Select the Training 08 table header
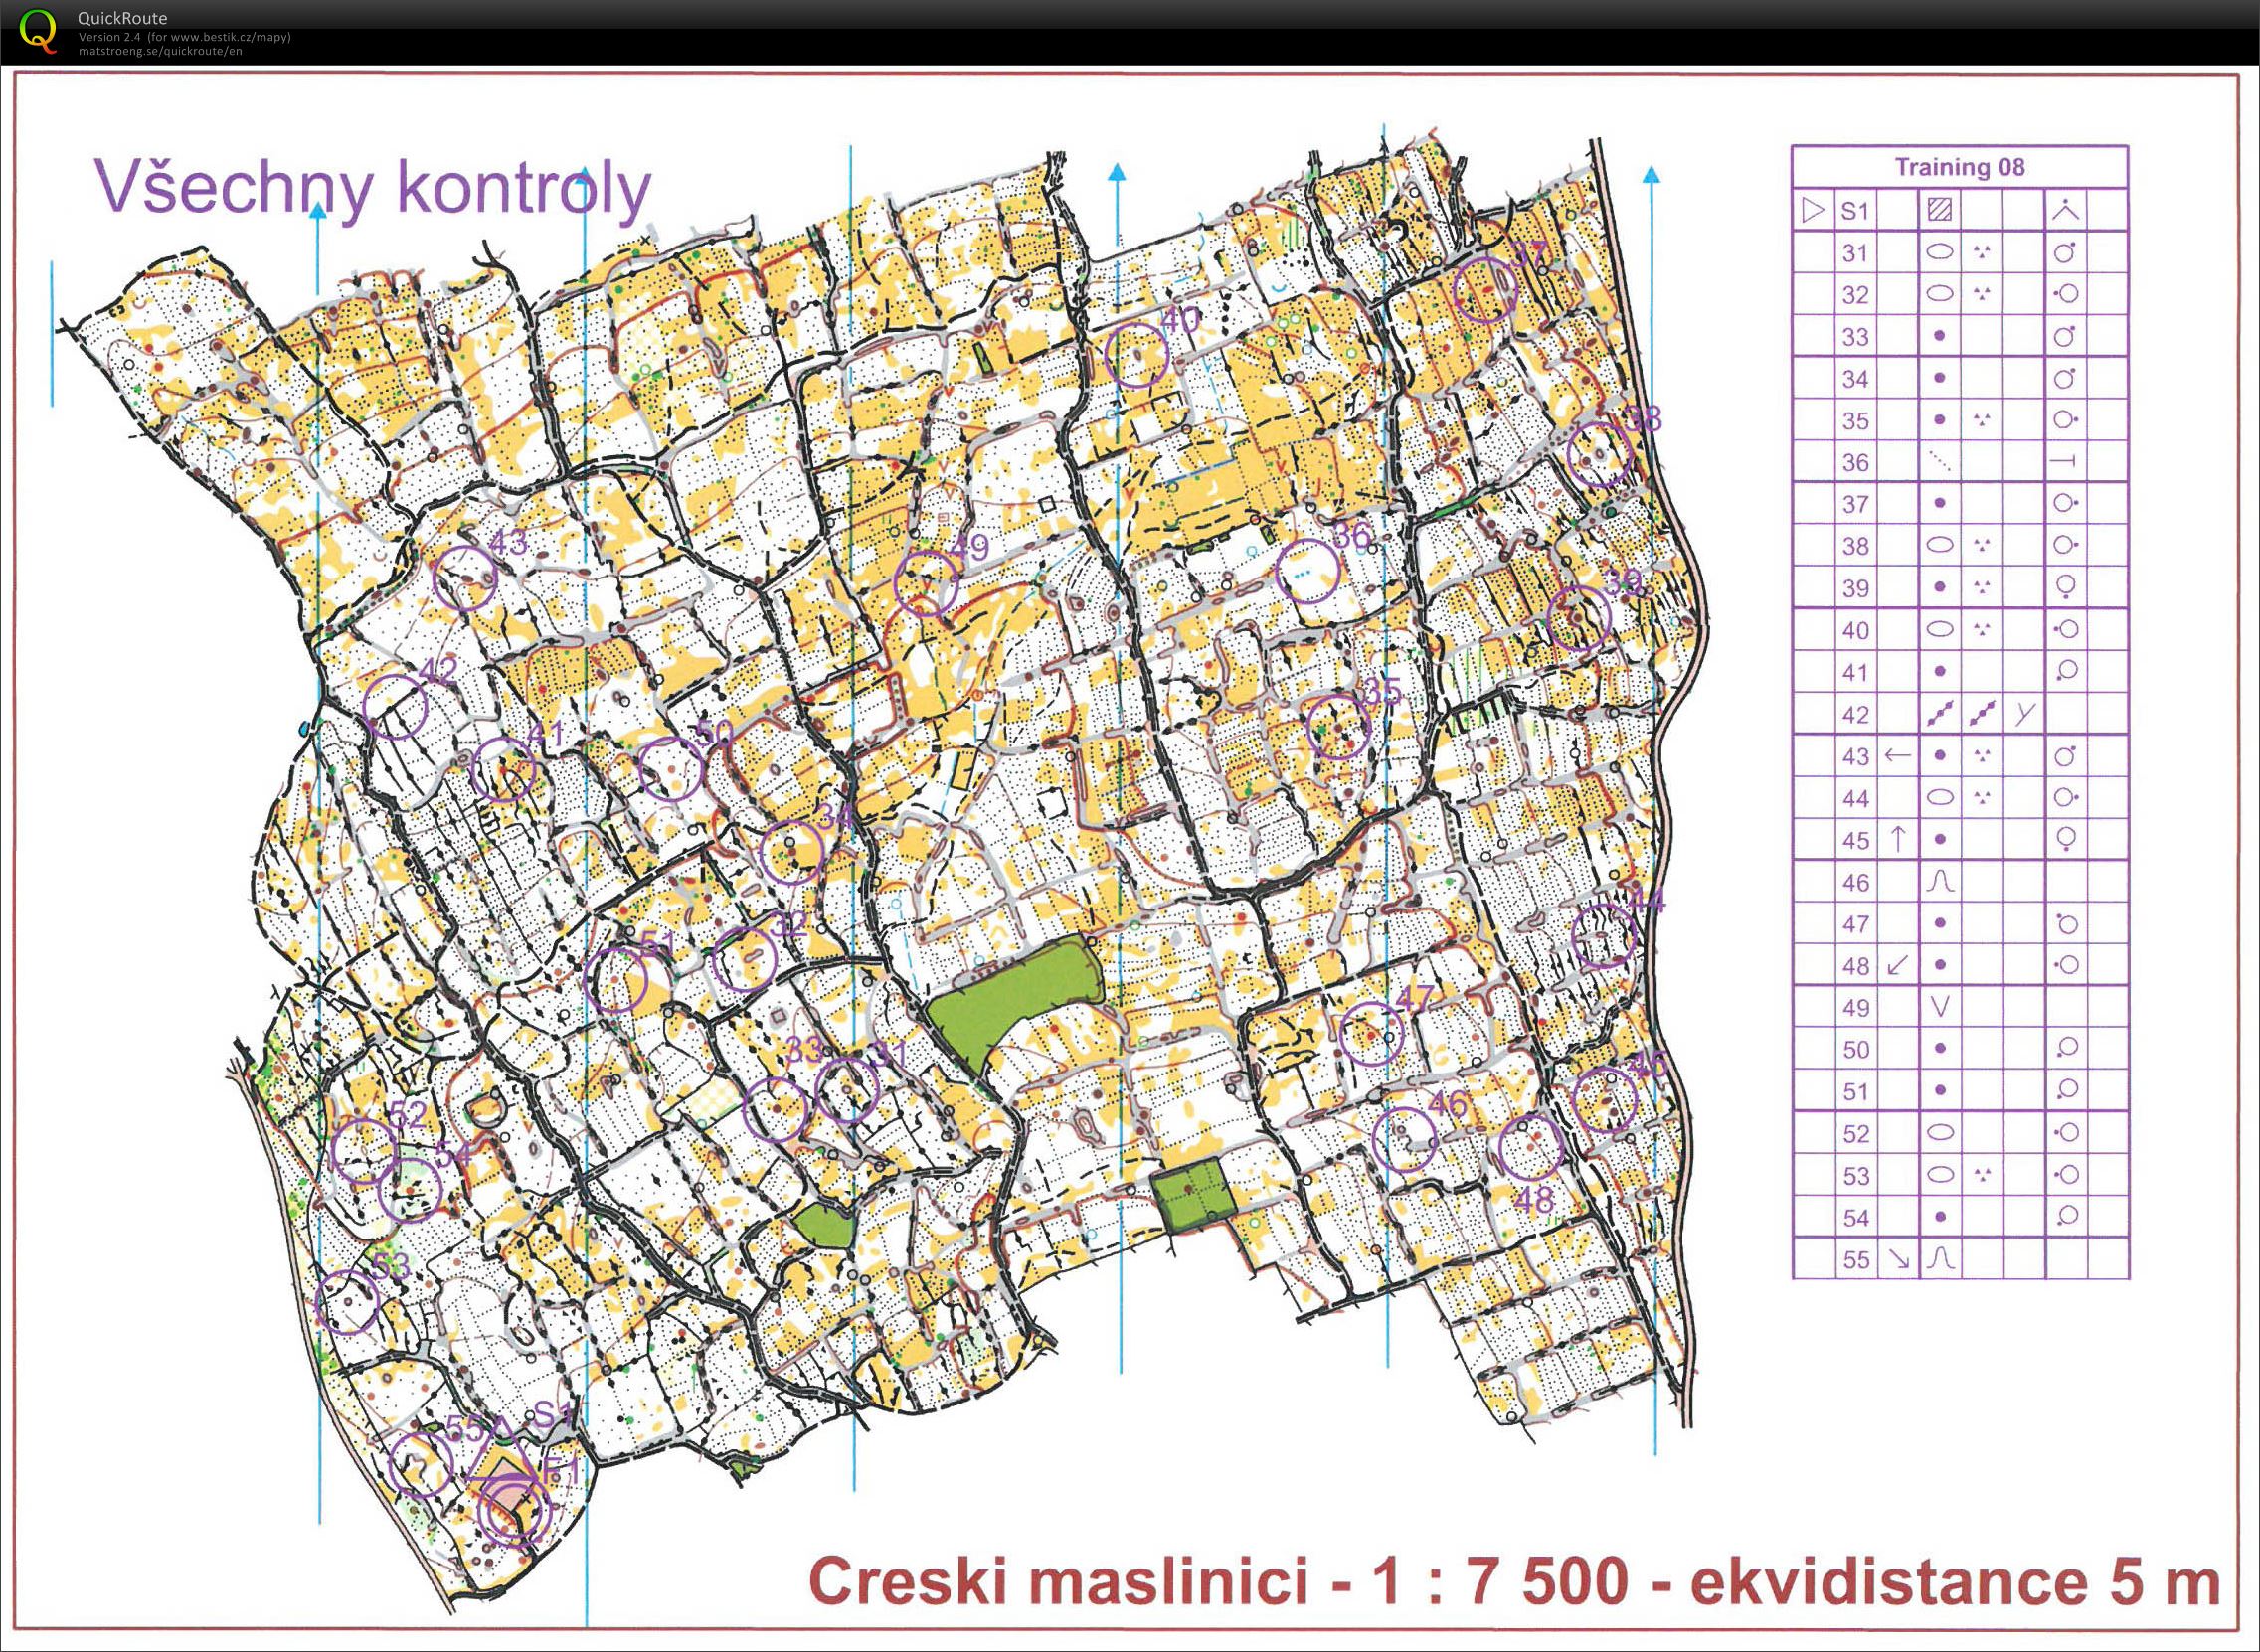This screenshot has height=1652, width=2260. [1959, 167]
